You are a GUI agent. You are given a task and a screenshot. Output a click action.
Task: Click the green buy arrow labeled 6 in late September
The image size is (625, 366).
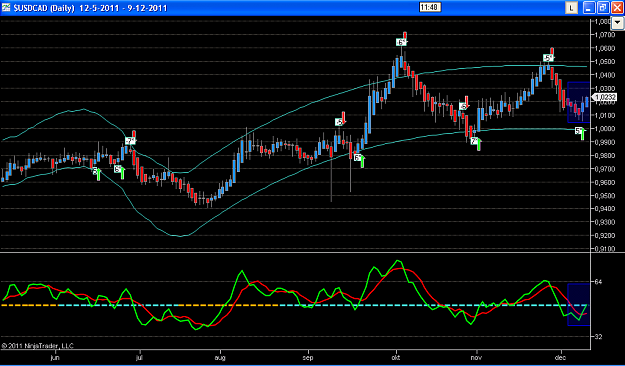coord(362,162)
